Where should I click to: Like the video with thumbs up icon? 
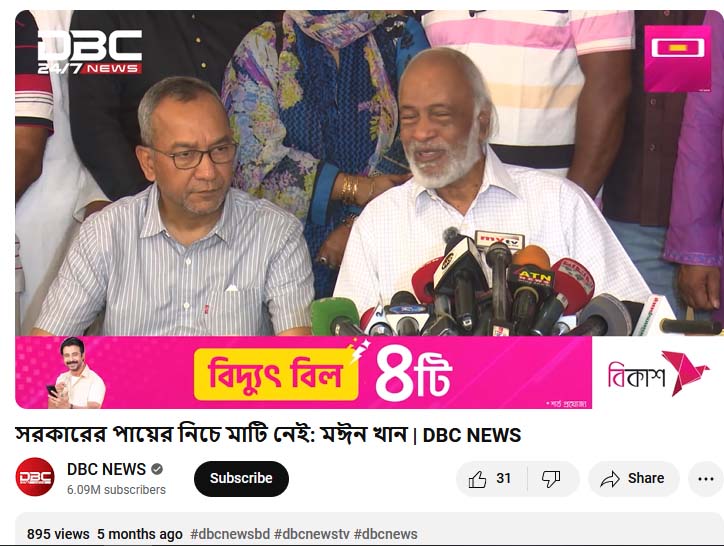pyautogui.click(x=477, y=479)
